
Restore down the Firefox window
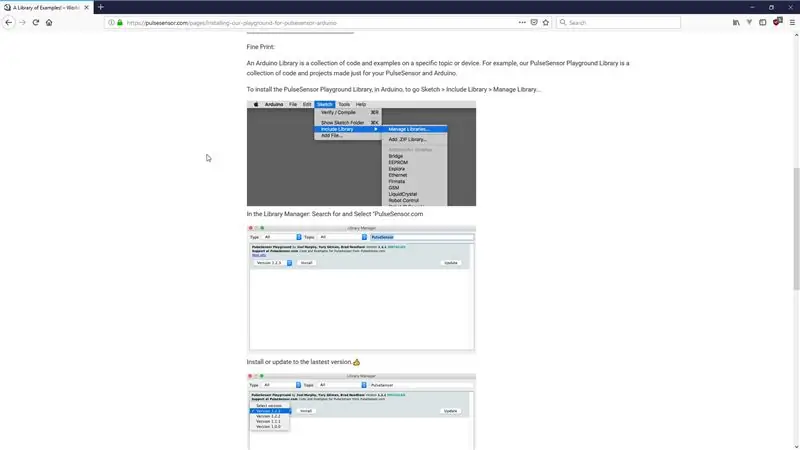click(771, 7)
